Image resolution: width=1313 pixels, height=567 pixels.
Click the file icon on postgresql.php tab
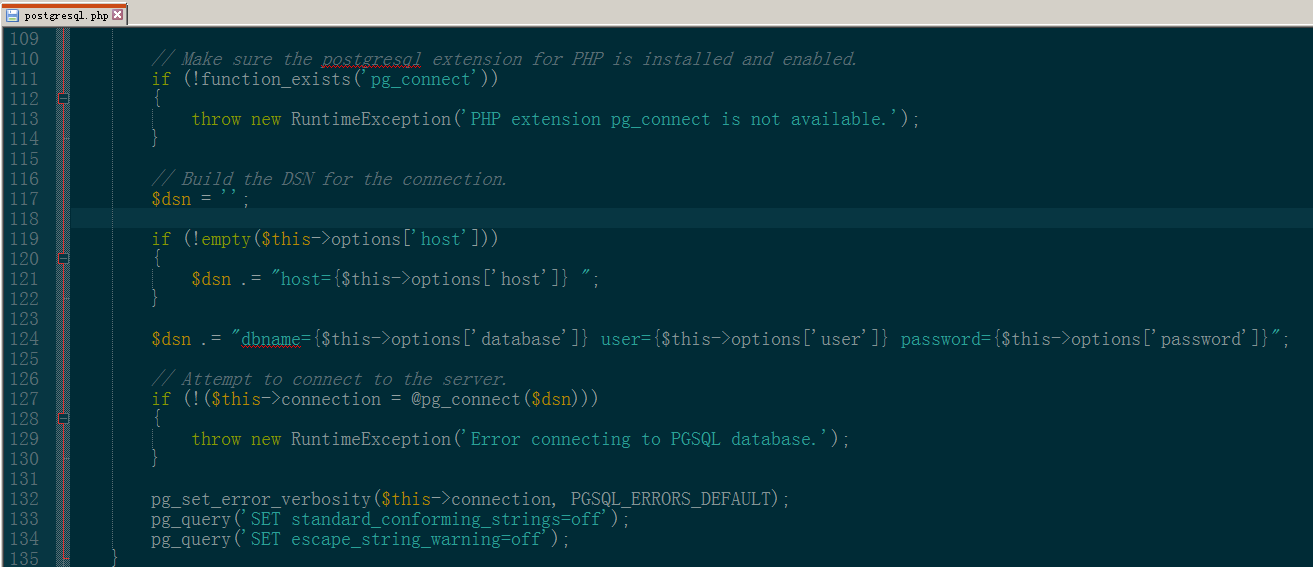tap(13, 16)
